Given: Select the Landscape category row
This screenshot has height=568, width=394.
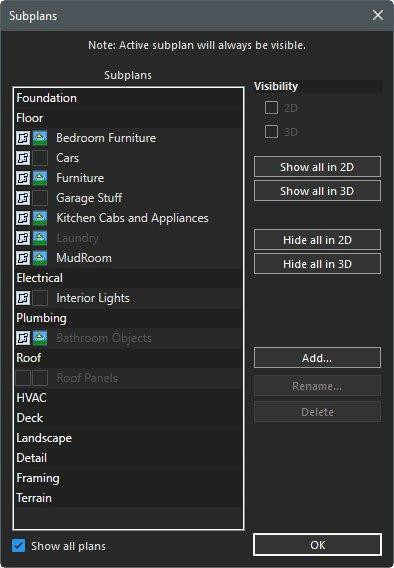Looking at the screenshot, I should pyautogui.click(x=129, y=438).
